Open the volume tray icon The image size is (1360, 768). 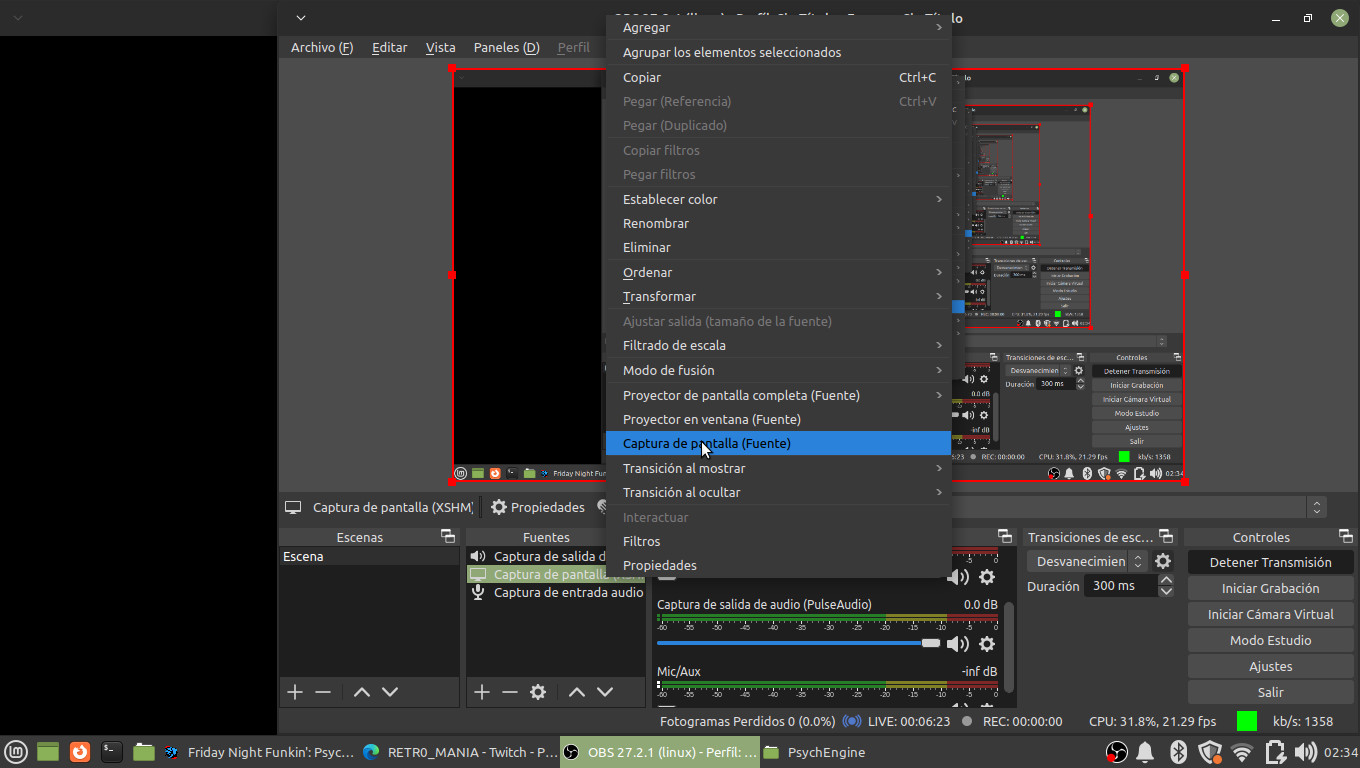pos(1305,752)
